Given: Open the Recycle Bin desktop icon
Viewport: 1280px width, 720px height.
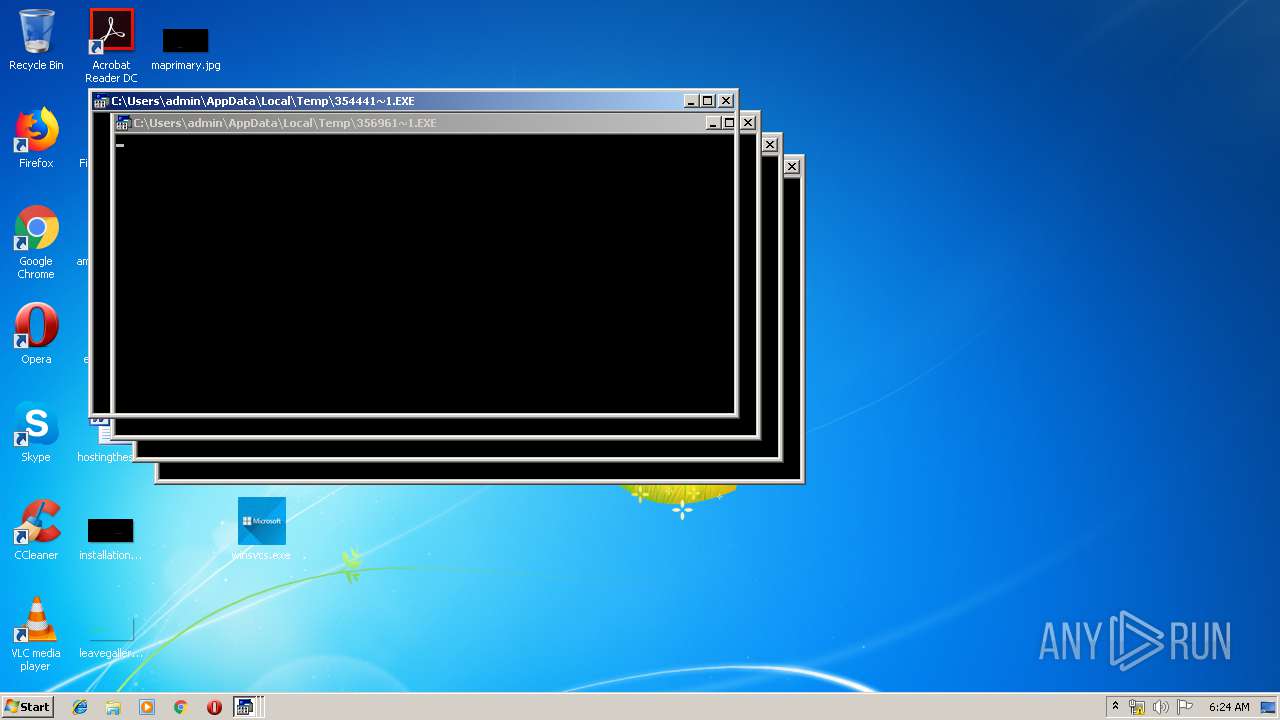Looking at the screenshot, I should (x=36, y=40).
